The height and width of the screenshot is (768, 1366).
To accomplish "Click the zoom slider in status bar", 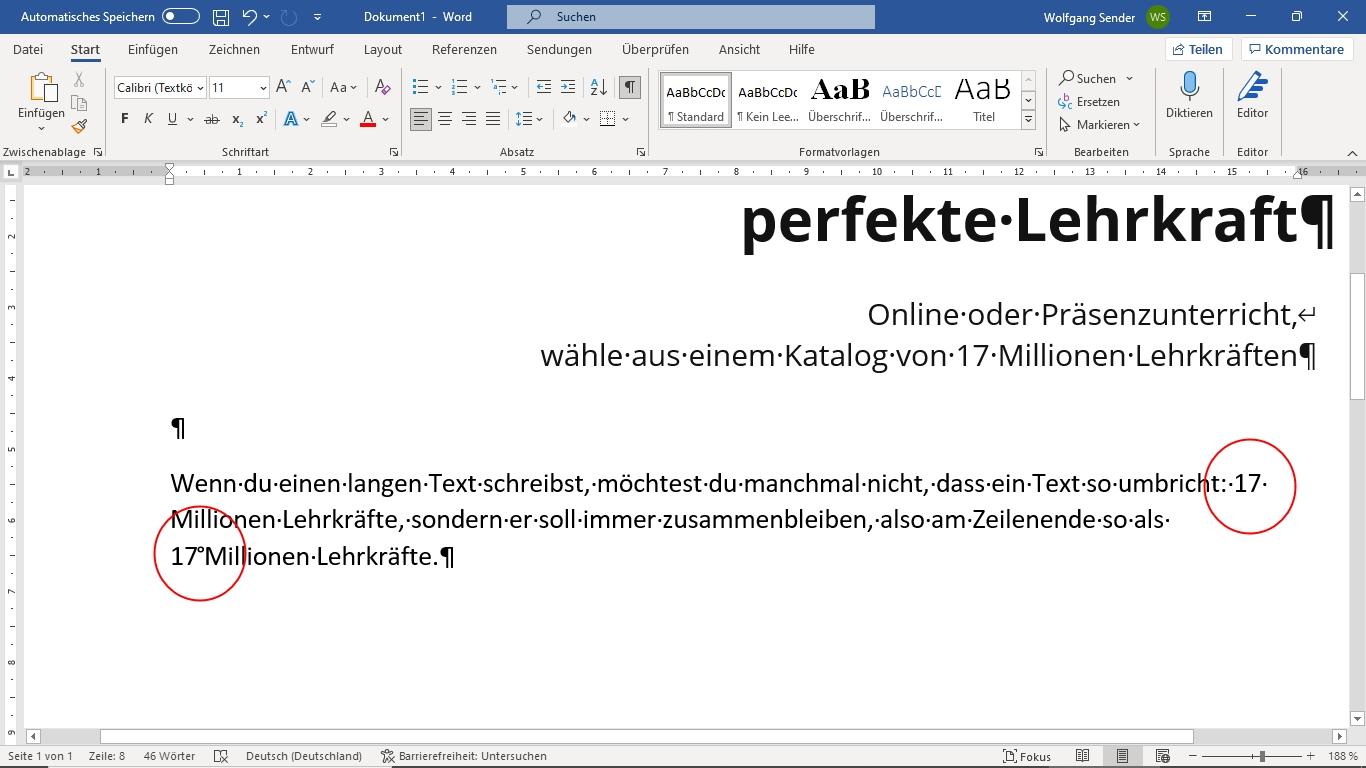I will pos(1262,756).
